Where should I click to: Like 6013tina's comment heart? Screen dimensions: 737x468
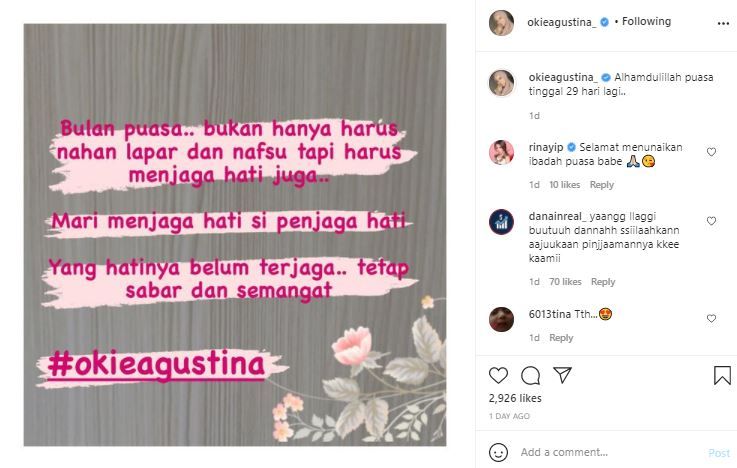click(711, 319)
